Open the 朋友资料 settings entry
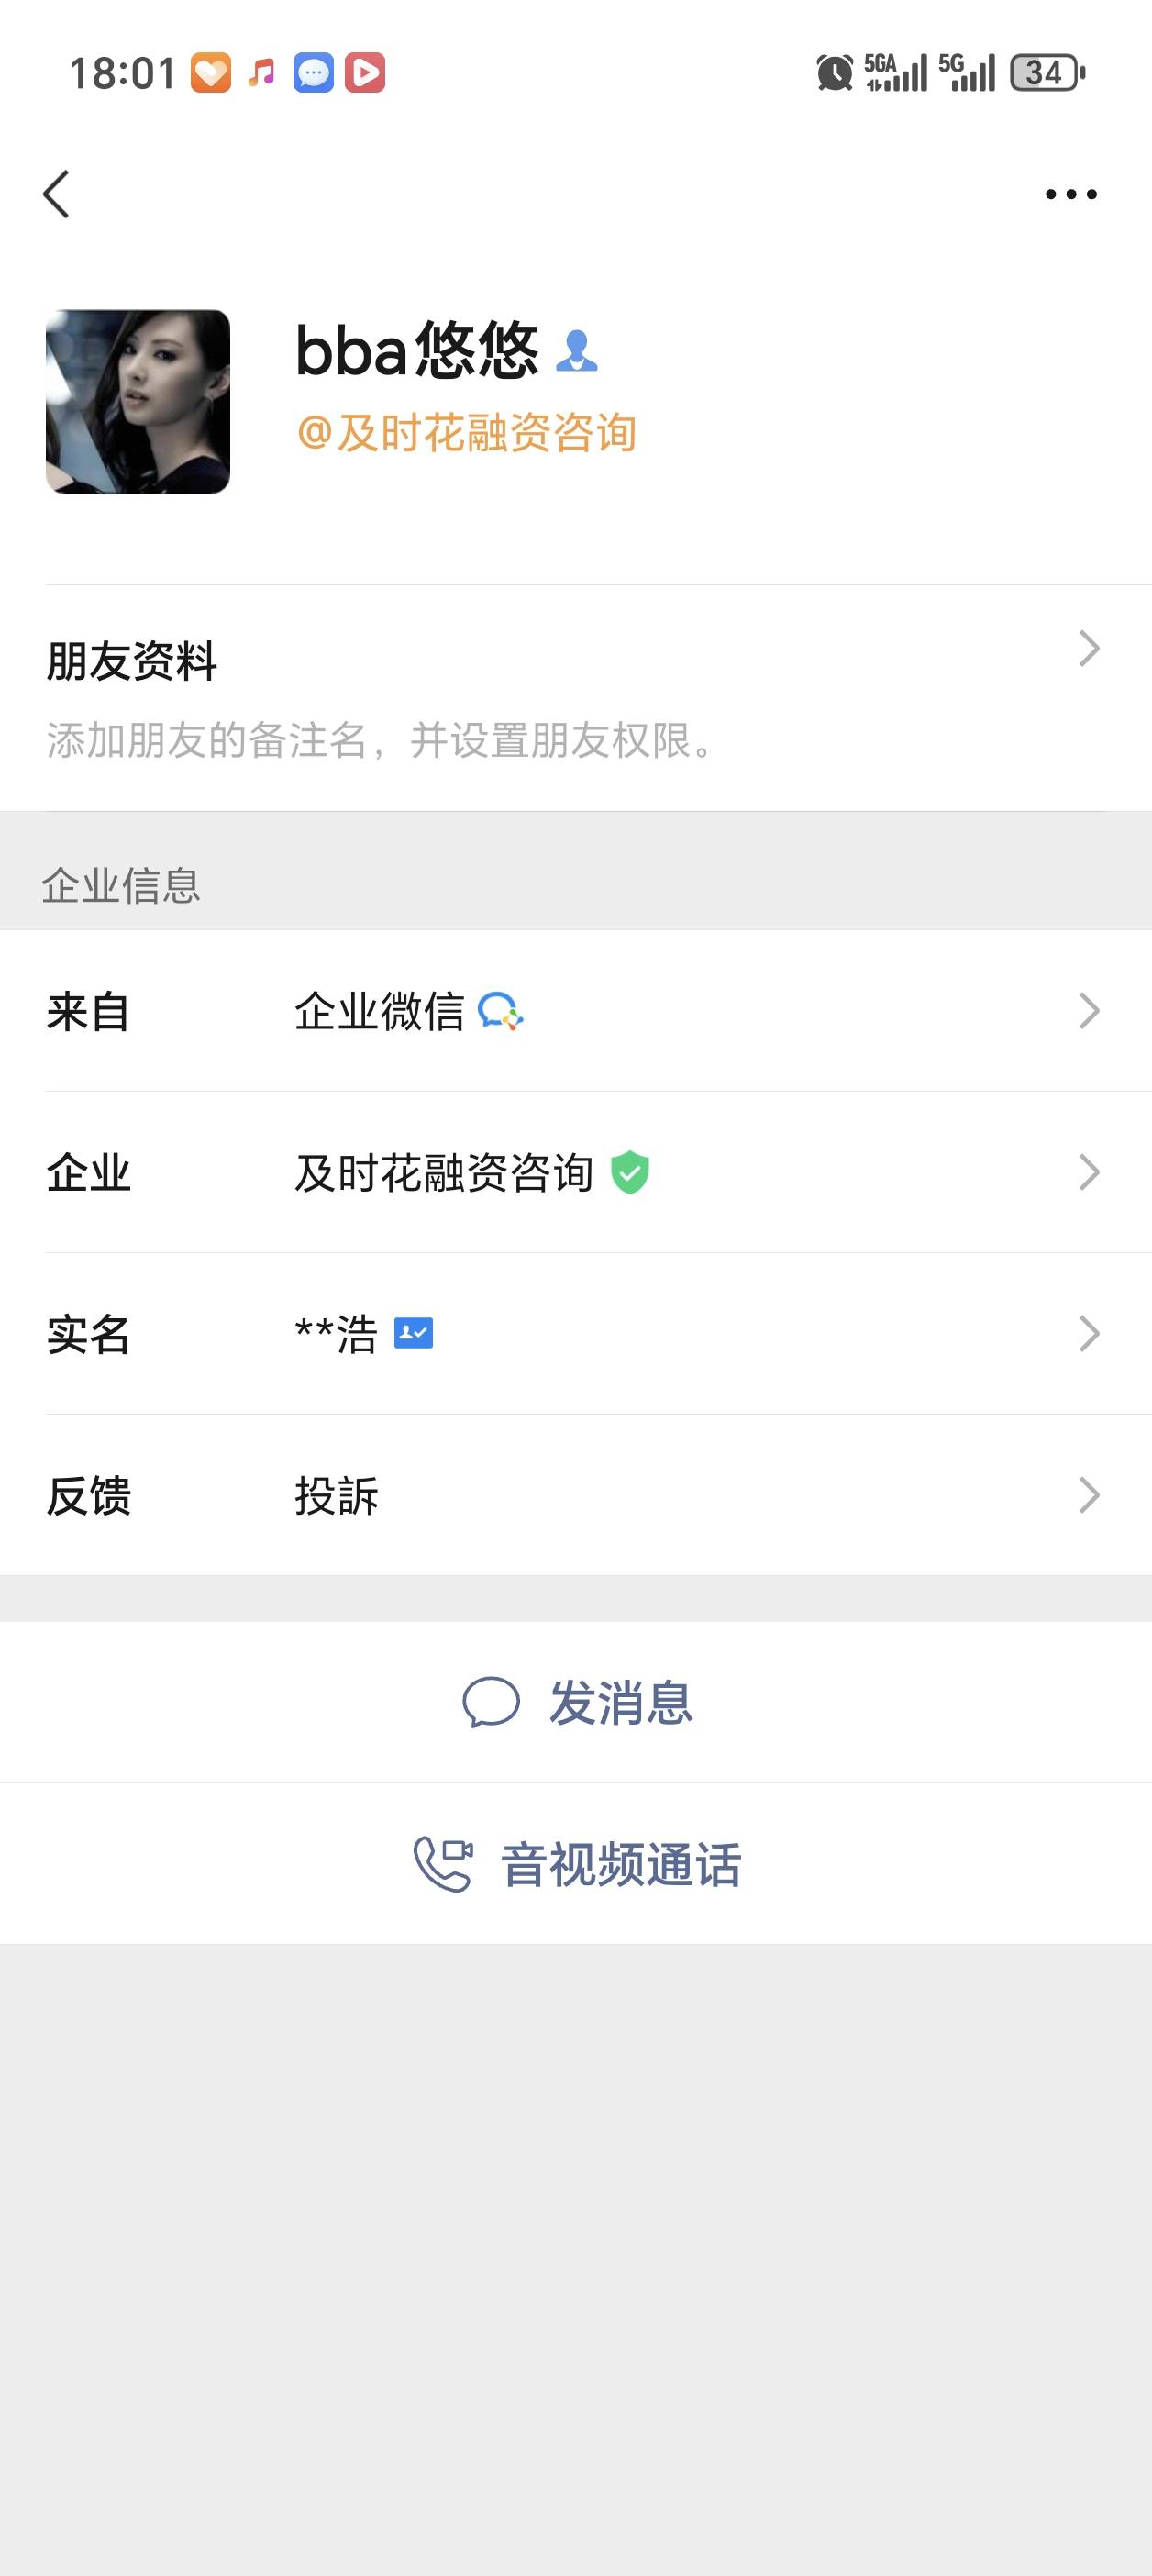Screen dimensions: 1152x2576 point(132,662)
